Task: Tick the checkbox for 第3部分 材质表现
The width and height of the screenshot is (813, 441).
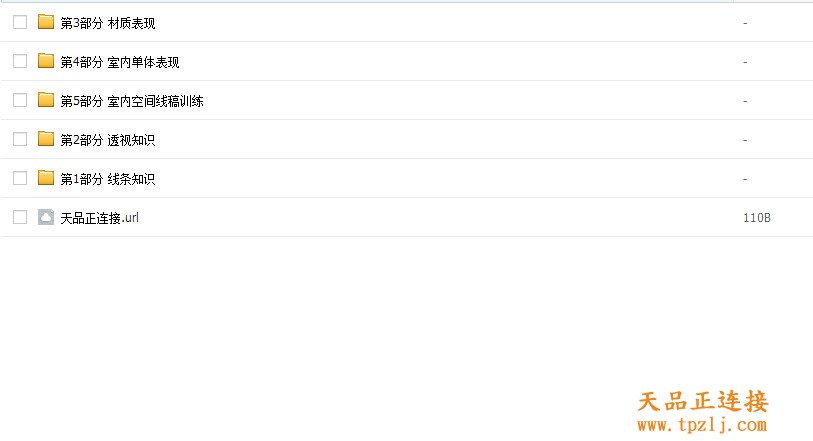Action: [x=20, y=22]
